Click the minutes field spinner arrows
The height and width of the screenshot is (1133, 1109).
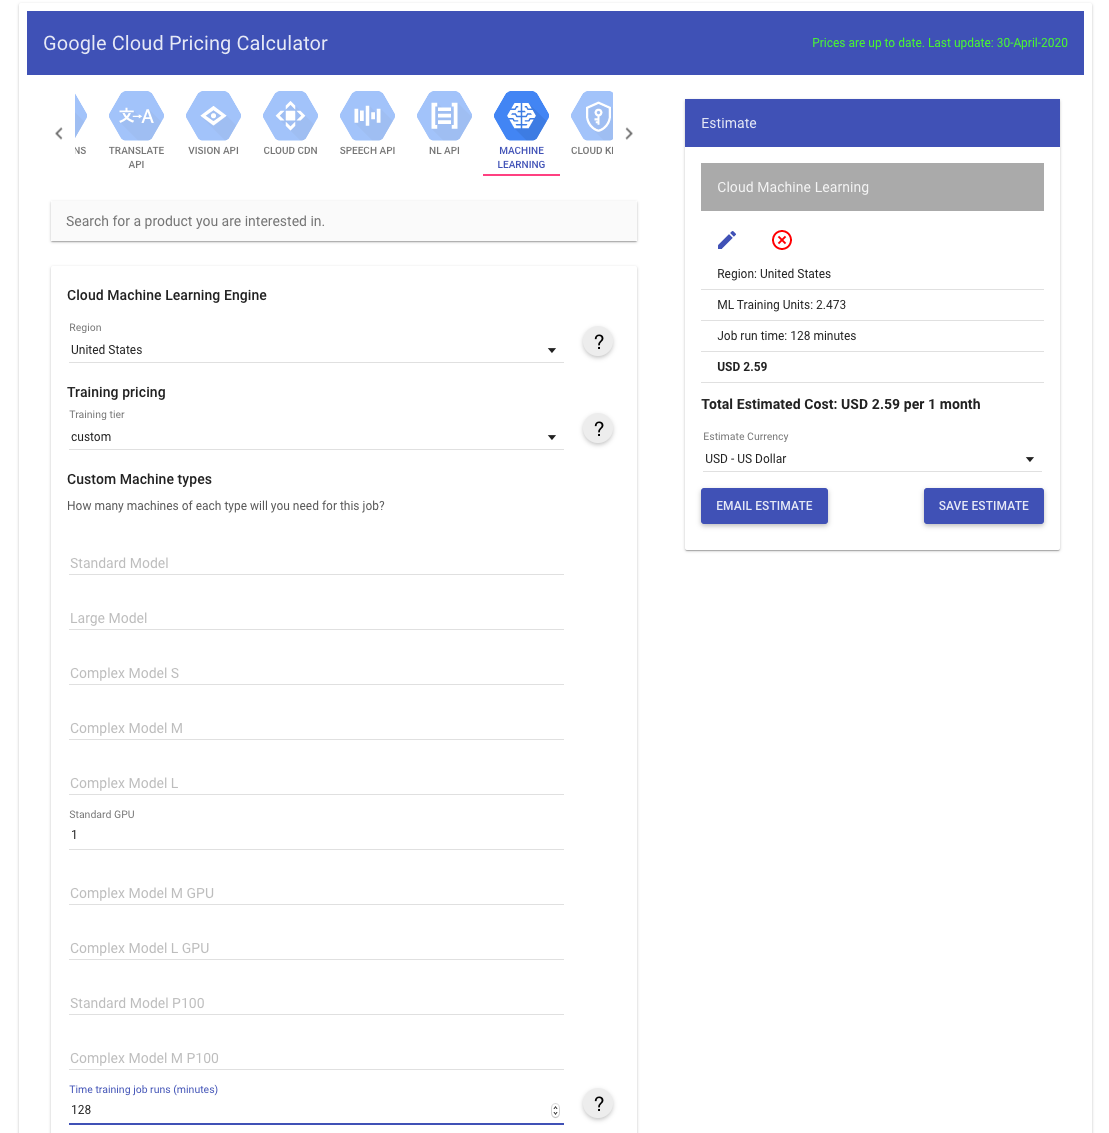(x=555, y=1111)
